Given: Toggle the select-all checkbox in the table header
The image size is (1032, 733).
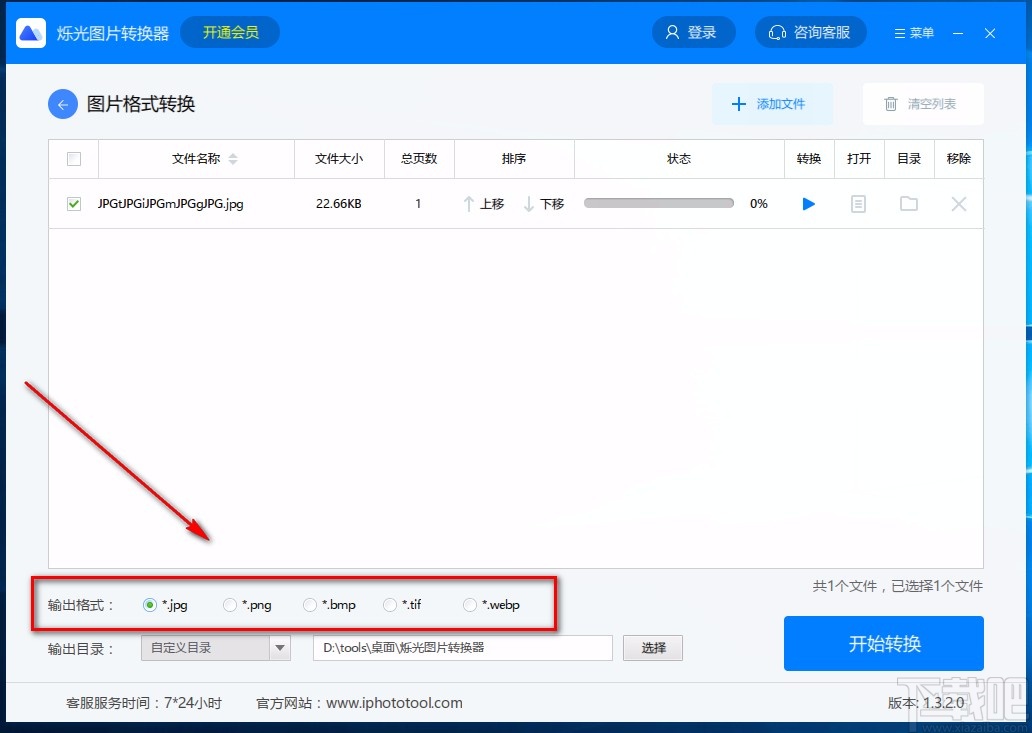Looking at the screenshot, I should tap(73, 158).
